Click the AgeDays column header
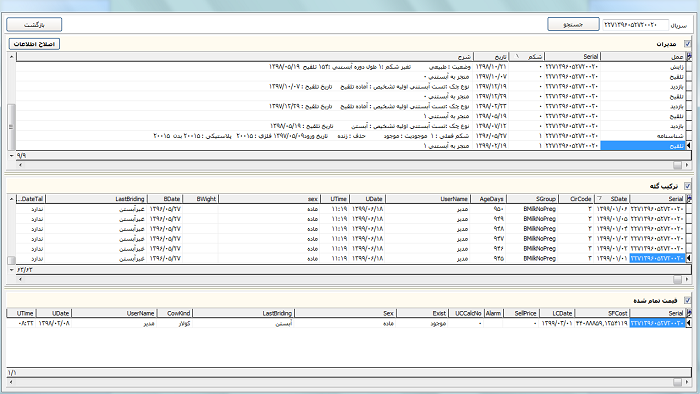Viewport: 700px width, 394px height. click(x=487, y=199)
